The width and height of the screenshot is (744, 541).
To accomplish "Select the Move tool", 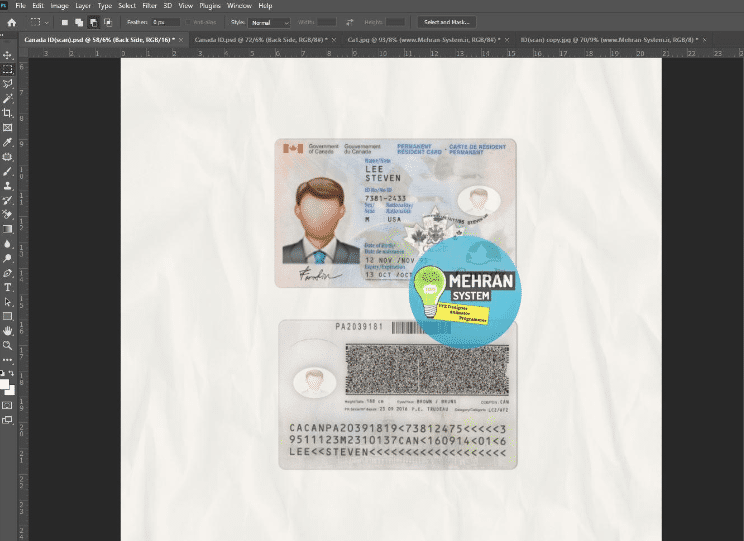I will pyautogui.click(x=7, y=55).
